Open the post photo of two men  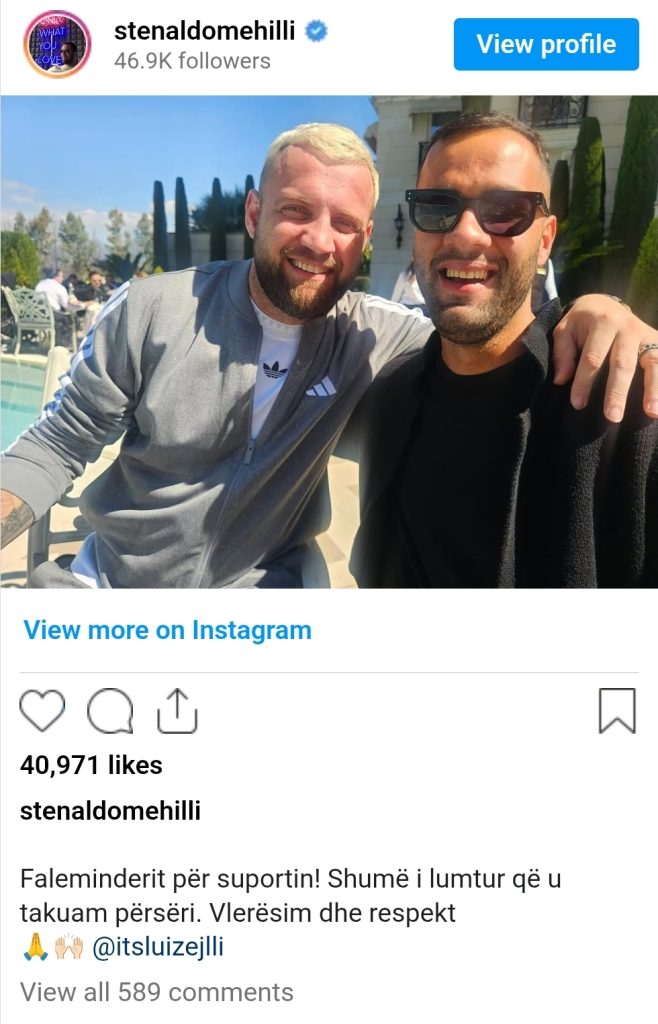(x=329, y=342)
